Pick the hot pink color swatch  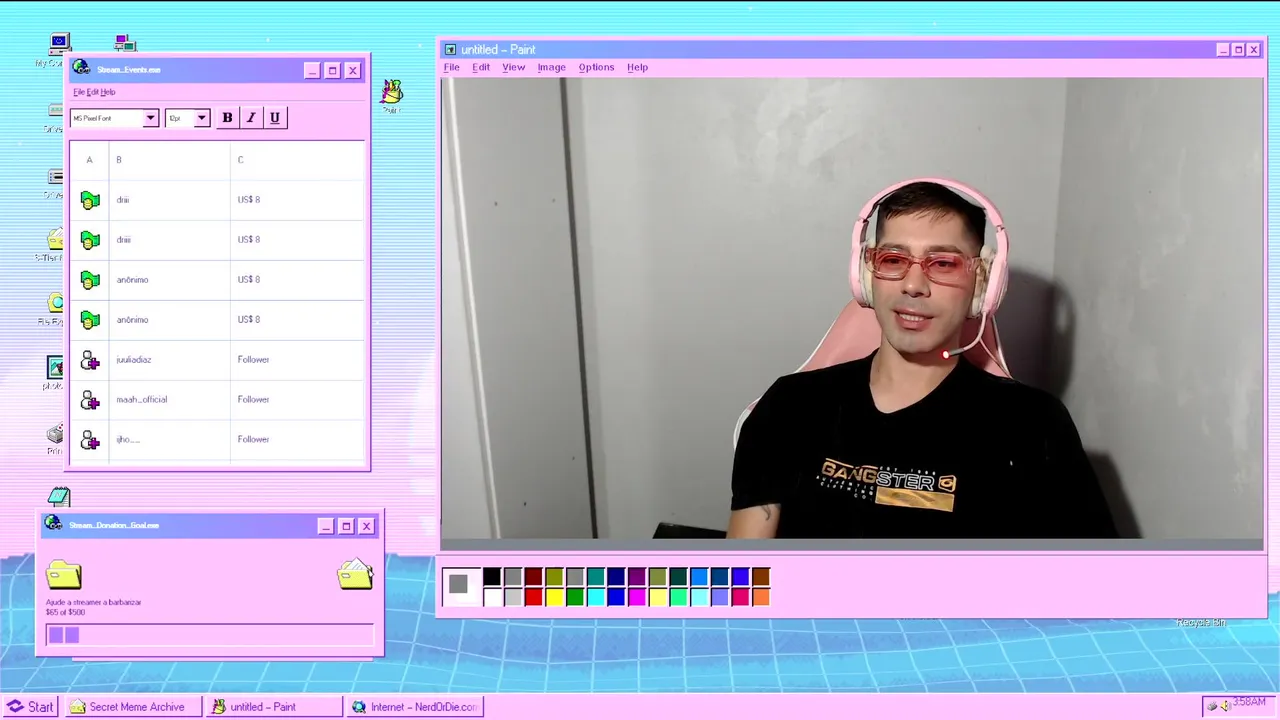(x=740, y=597)
